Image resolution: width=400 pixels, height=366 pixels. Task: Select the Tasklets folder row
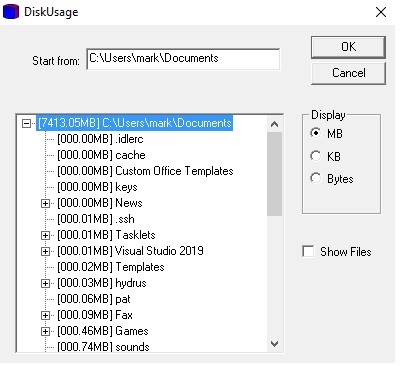point(106,235)
